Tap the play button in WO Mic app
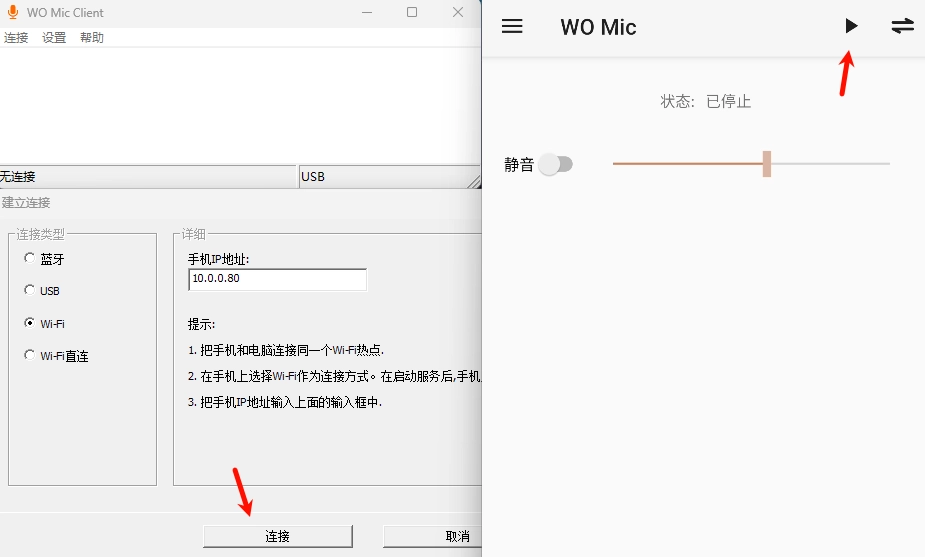The height and width of the screenshot is (557, 925). [x=851, y=26]
